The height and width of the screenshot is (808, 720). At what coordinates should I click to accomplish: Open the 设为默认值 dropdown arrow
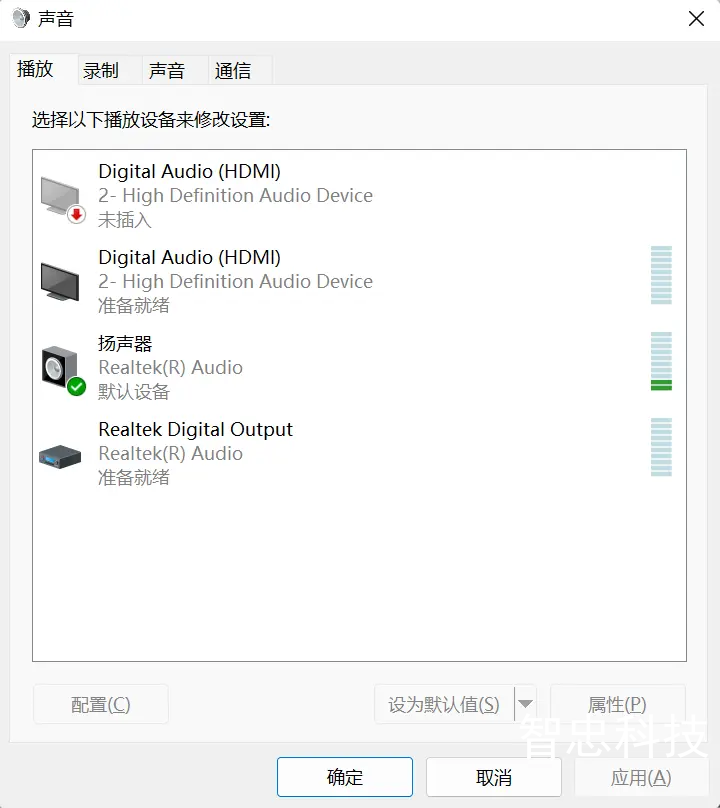point(525,704)
